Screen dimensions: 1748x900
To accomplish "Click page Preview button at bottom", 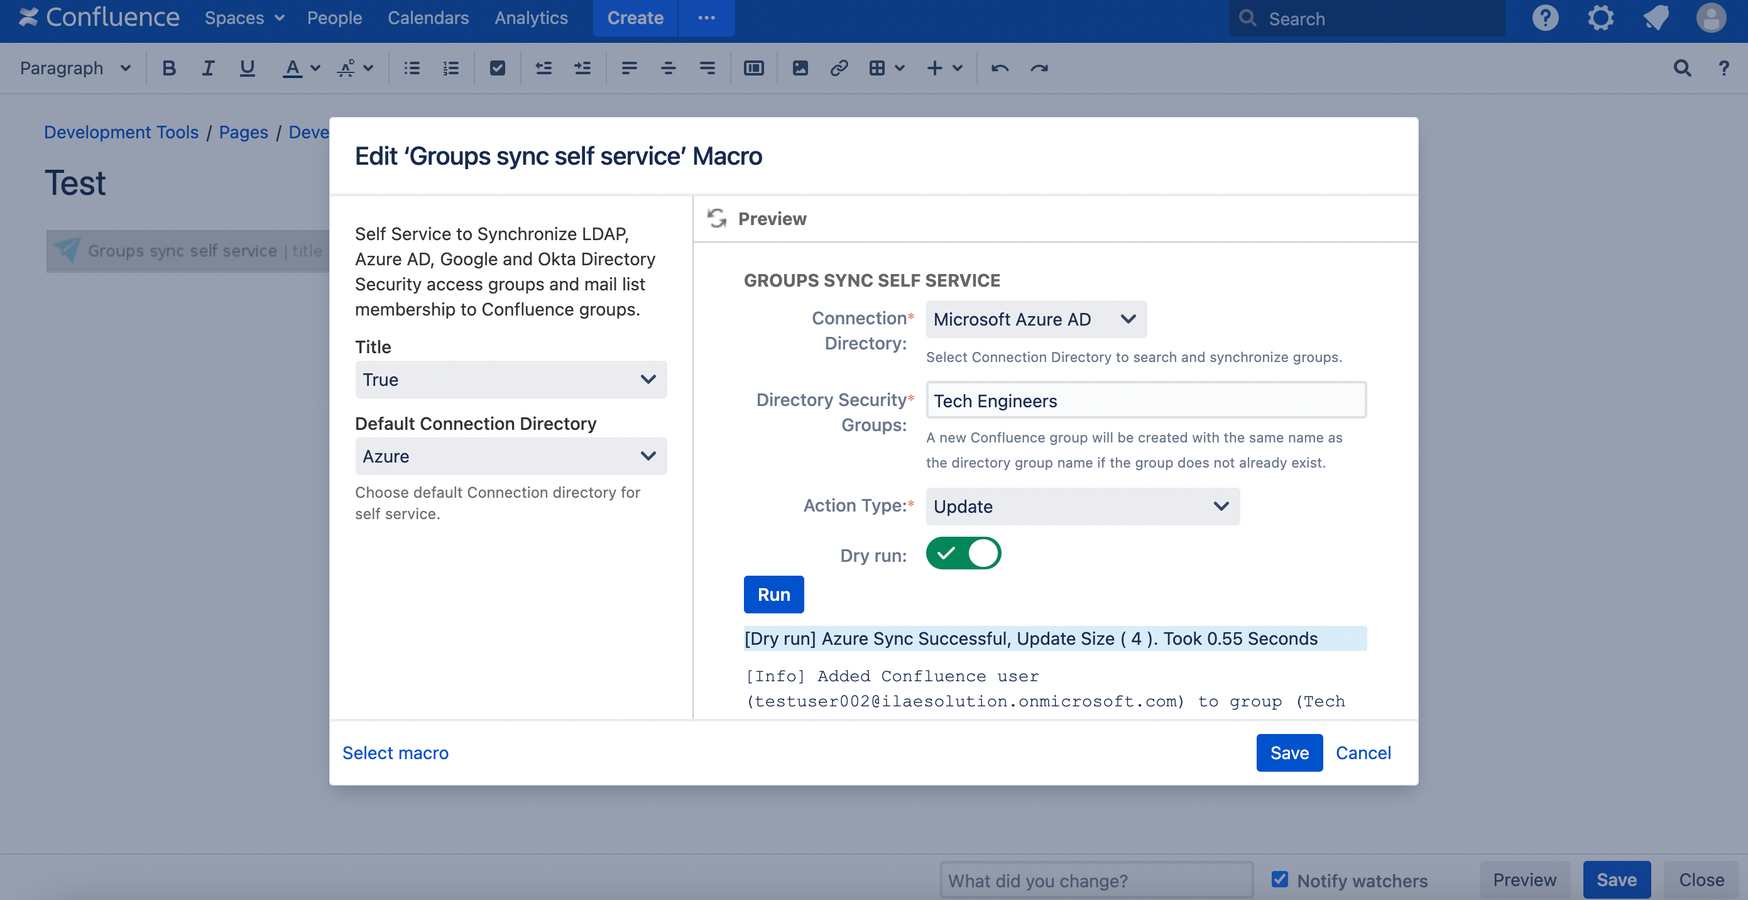I will point(1524,880).
